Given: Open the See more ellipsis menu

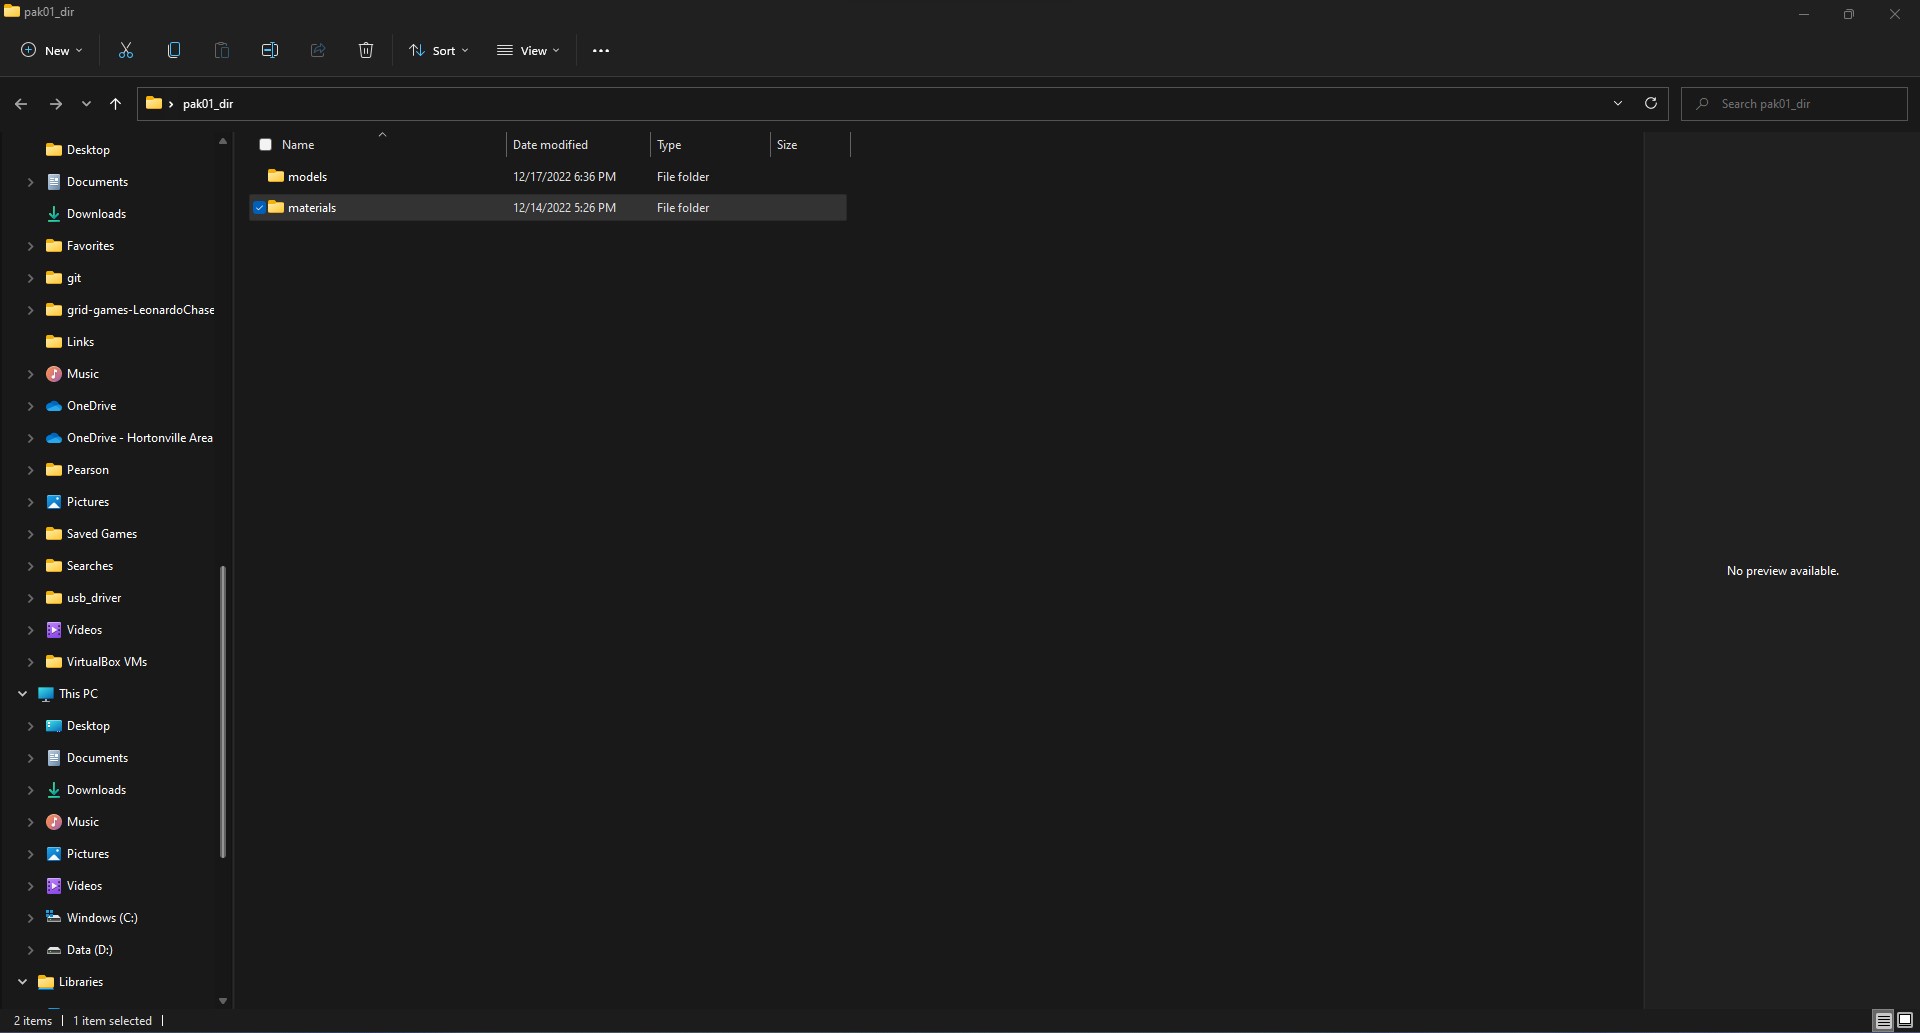Looking at the screenshot, I should pos(601,50).
